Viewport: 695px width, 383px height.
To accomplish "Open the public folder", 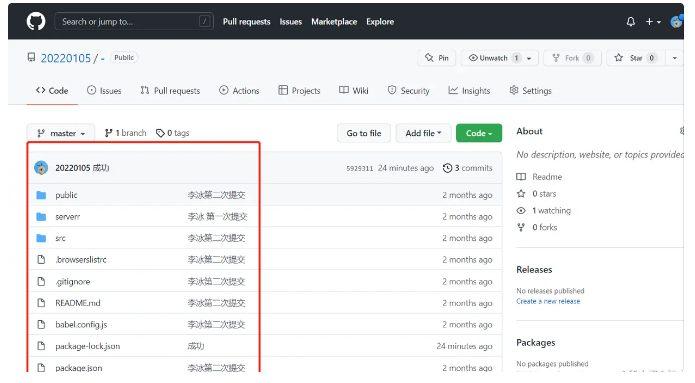I will tap(66, 195).
